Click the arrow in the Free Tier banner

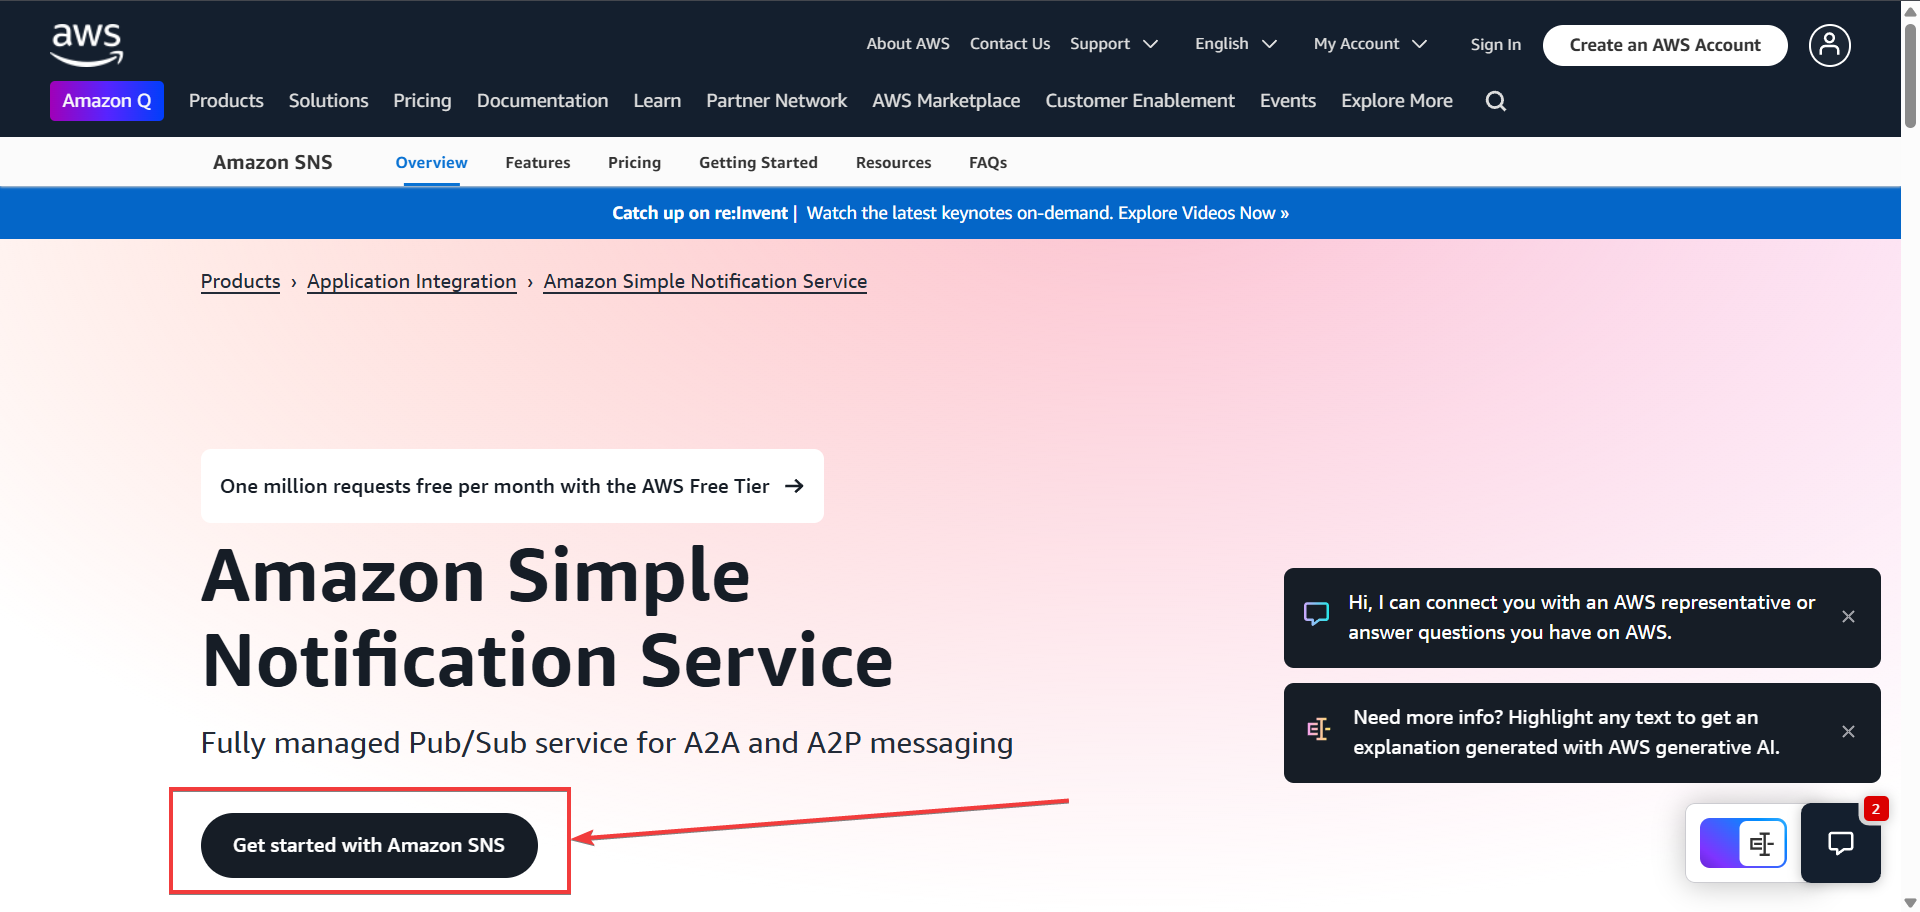click(794, 486)
